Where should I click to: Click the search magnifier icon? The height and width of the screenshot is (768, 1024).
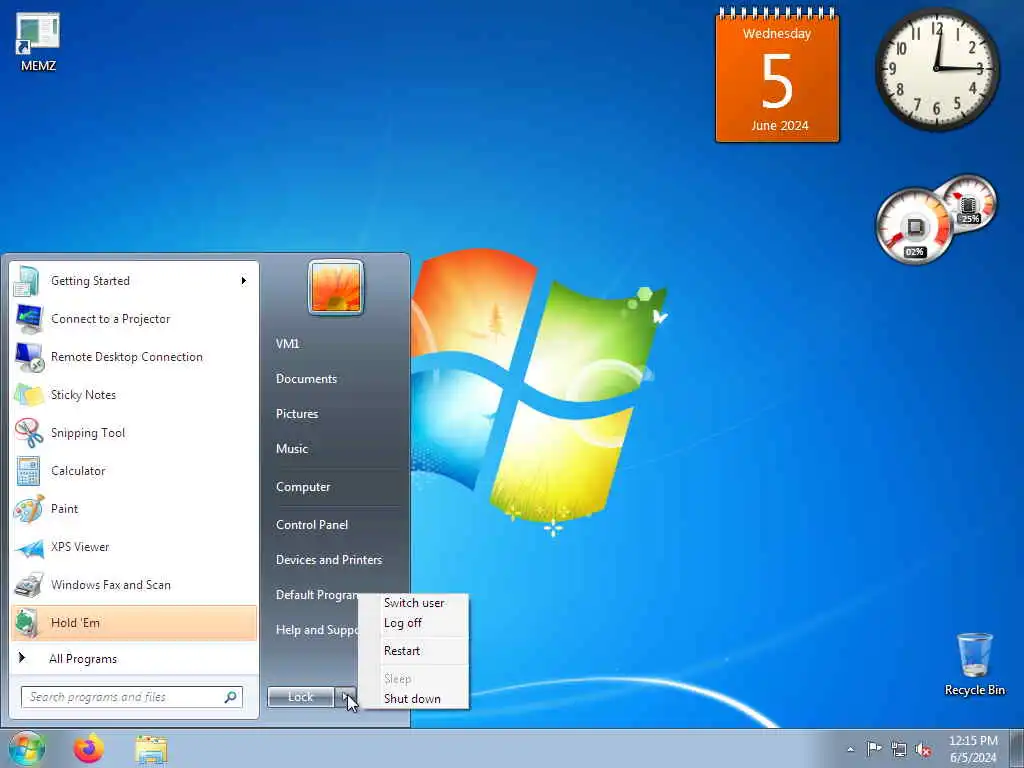tap(231, 697)
